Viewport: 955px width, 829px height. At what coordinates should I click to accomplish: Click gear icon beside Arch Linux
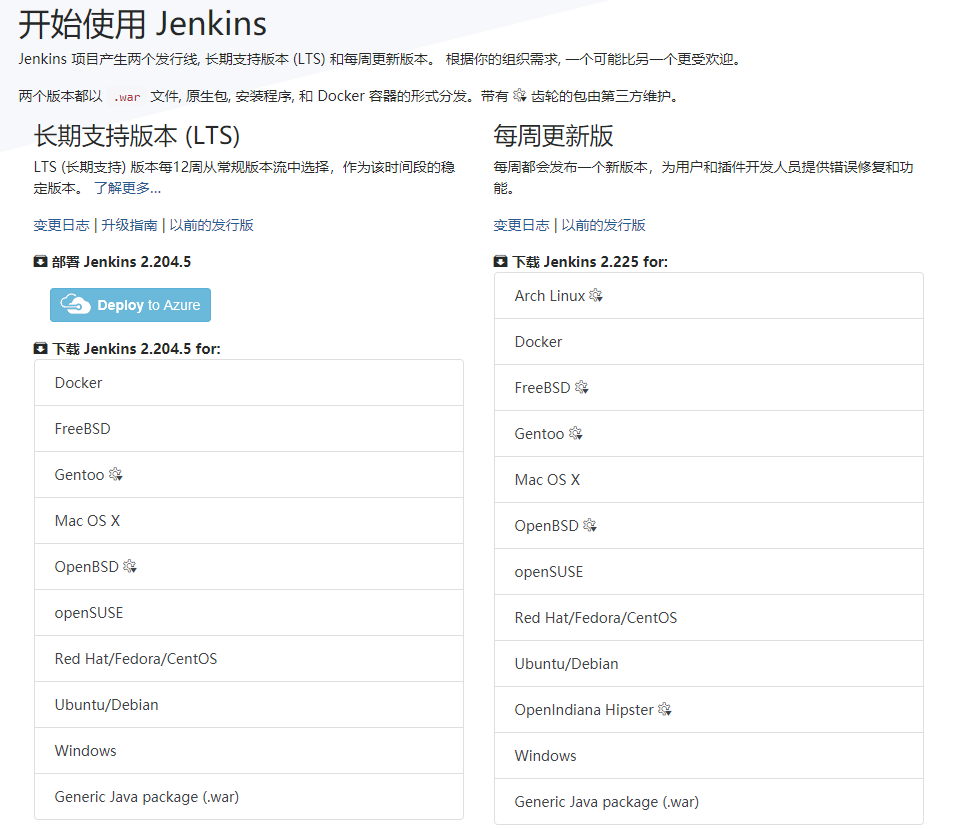596,295
